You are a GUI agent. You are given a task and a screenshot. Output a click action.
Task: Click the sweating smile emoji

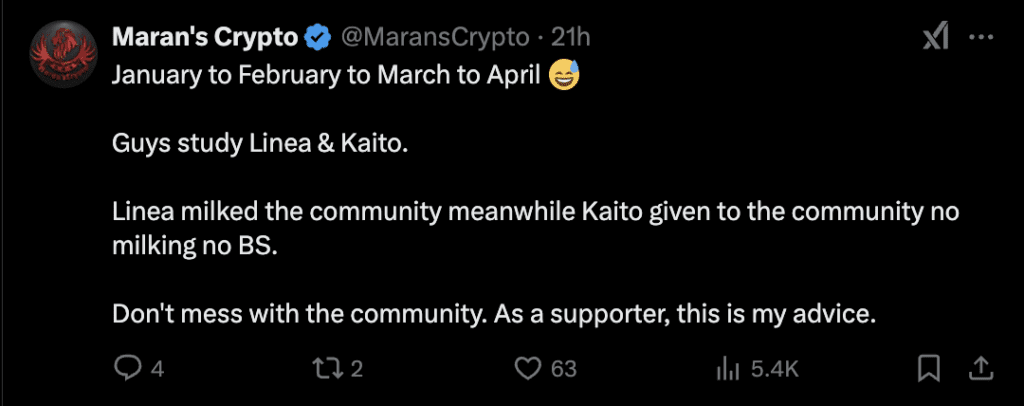point(565,75)
